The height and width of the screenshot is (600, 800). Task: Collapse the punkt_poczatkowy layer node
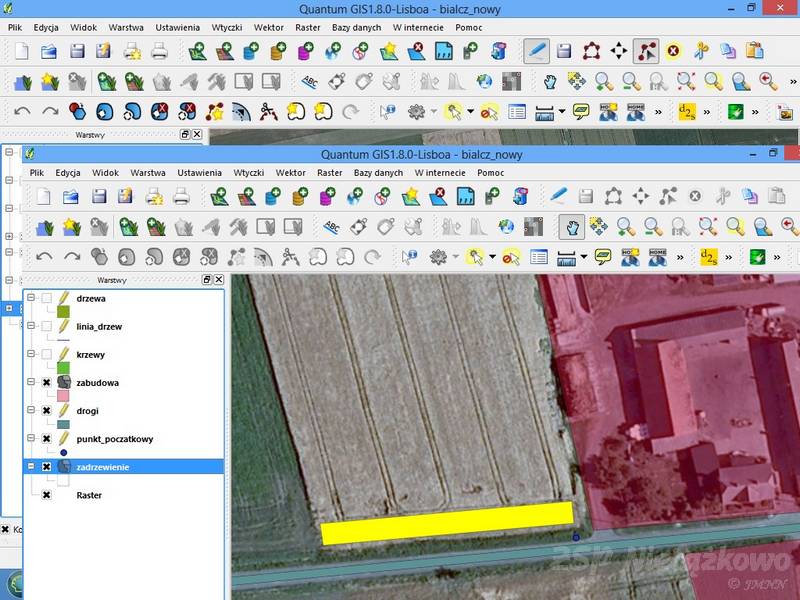[31, 438]
